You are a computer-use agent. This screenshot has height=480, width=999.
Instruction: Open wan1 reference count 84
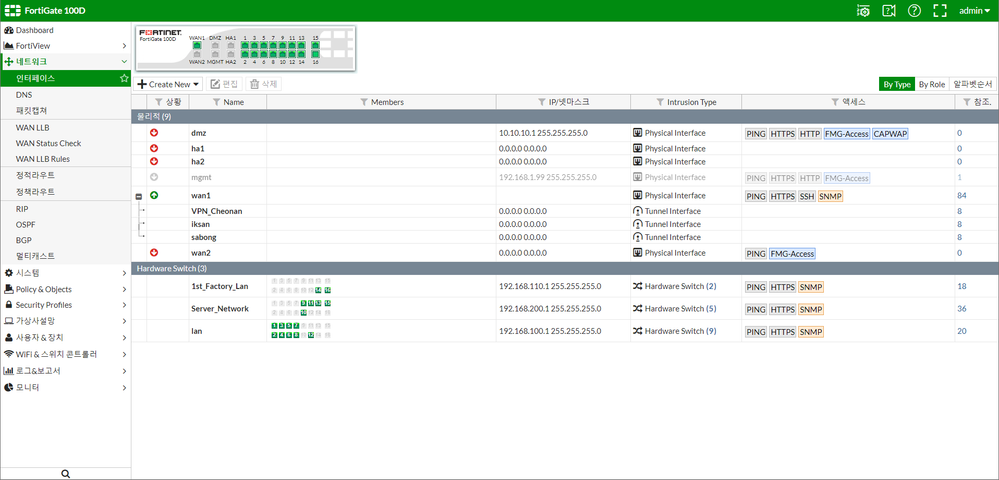pos(961,196)
